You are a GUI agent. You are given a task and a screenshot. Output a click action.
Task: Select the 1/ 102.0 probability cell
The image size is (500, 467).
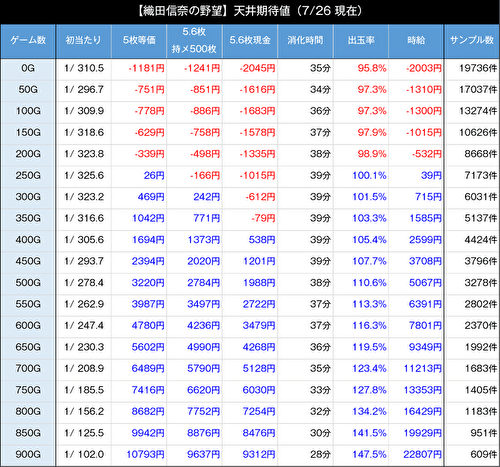tap(84, 454)
